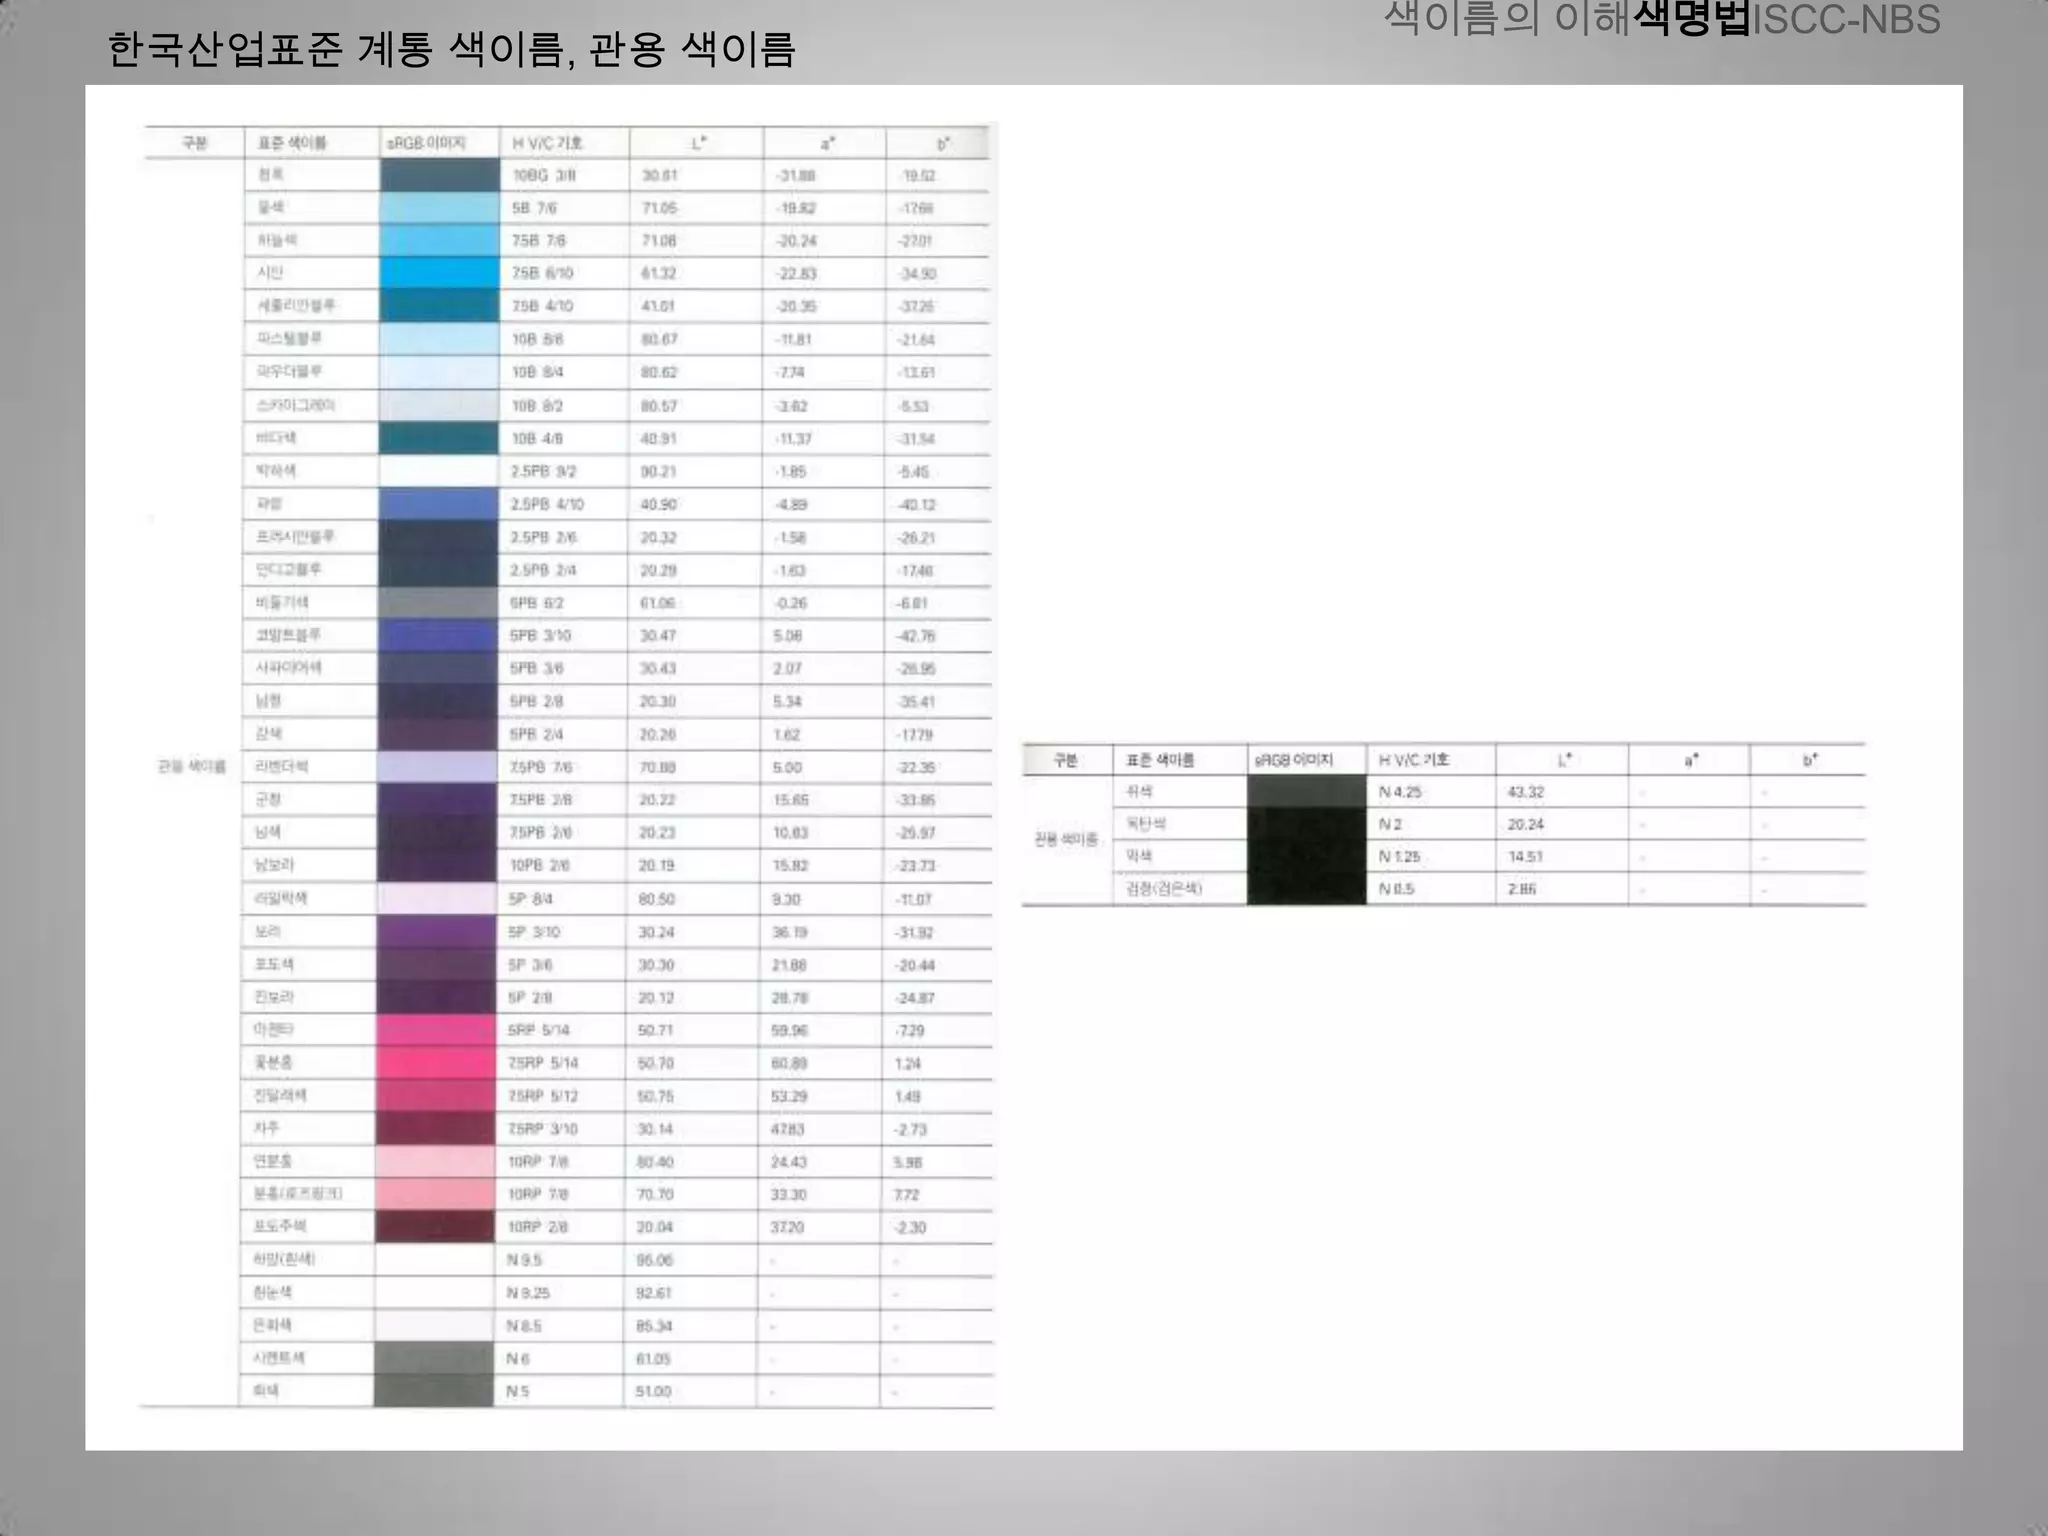Pick the swatch in the 7.5RP 3/10 row

(x=437, y=1129)
